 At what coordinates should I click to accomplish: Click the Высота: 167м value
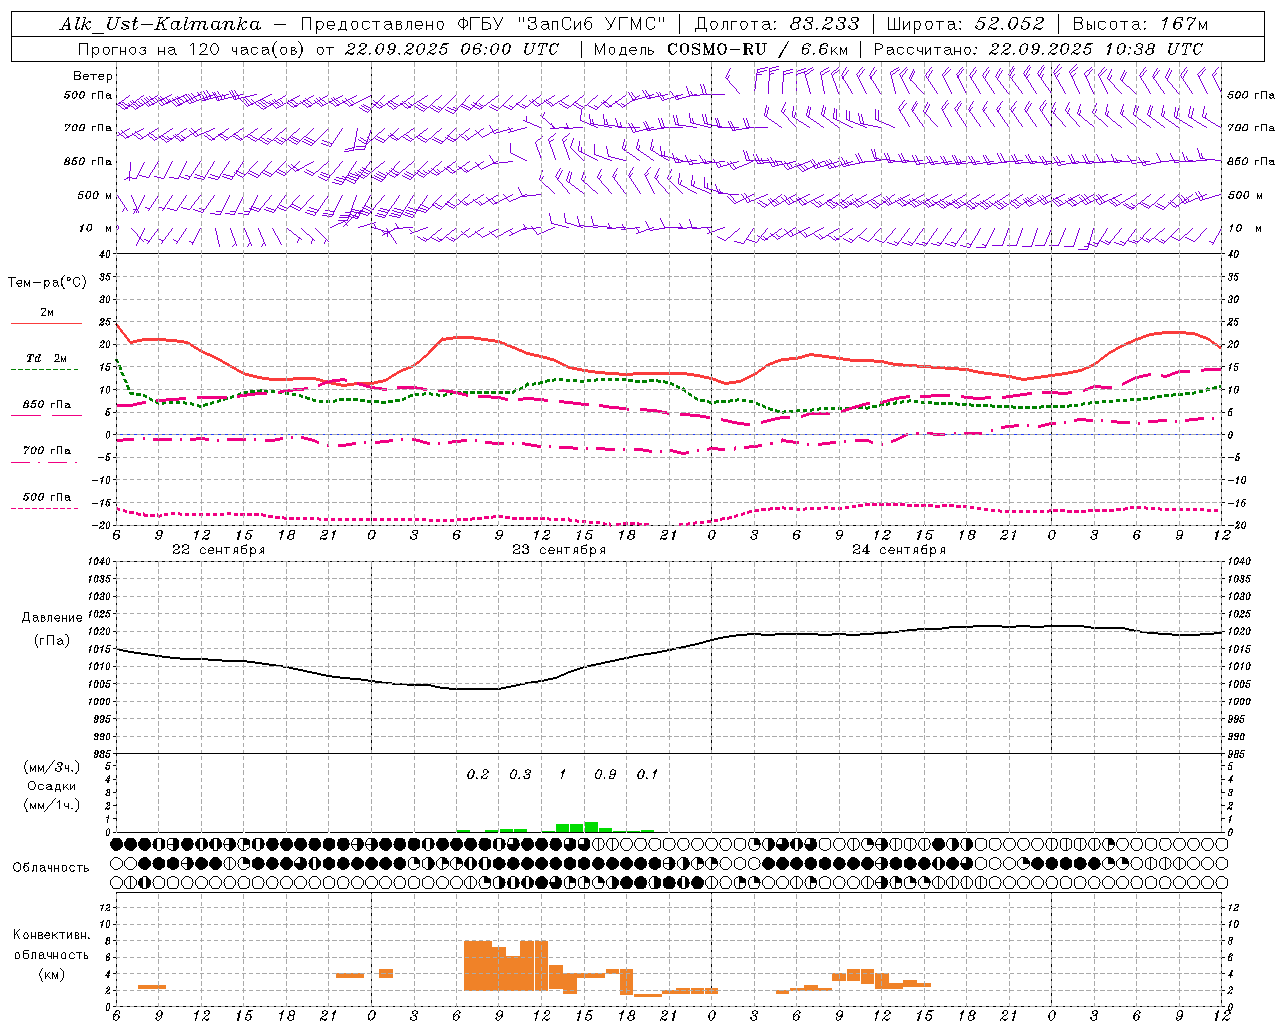coord(1140,24)
